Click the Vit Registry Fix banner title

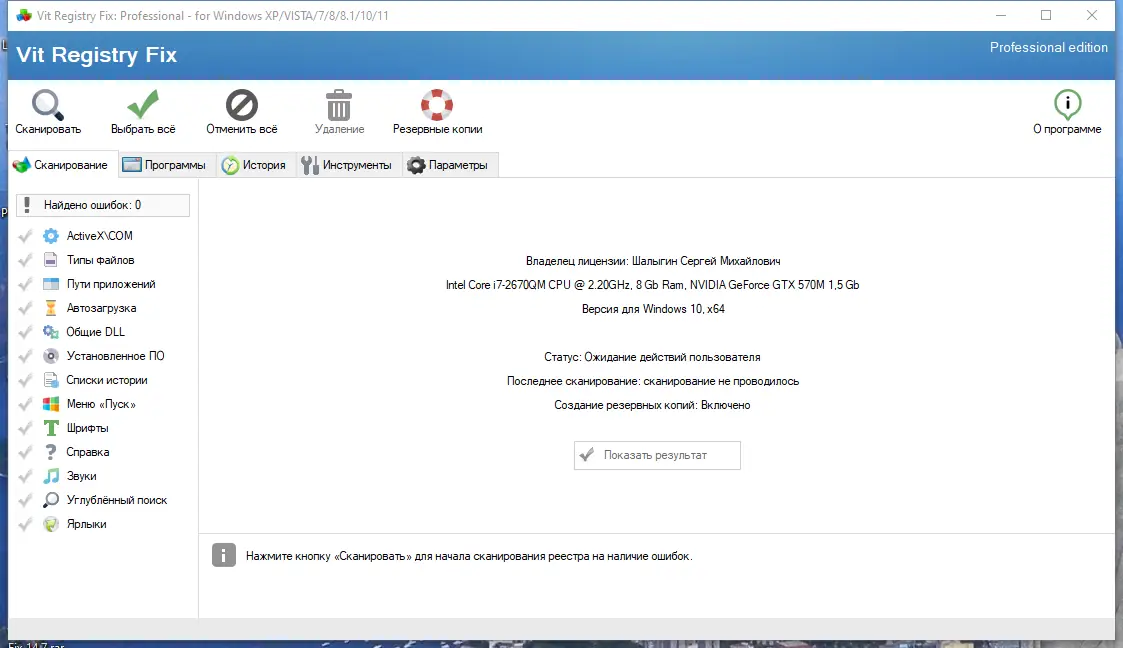tap(96, 55)
